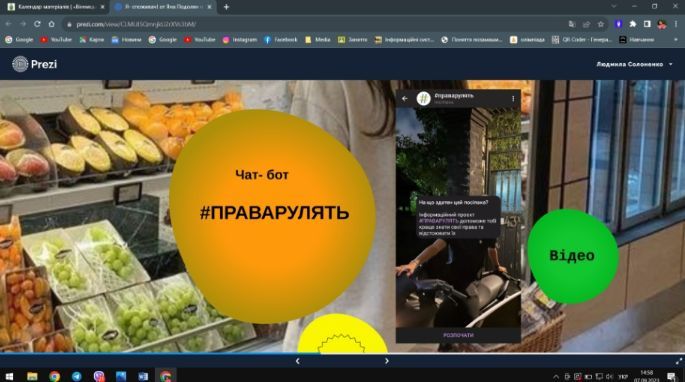
Task: Open the Instagram bookmark
Action: (240, 40)
